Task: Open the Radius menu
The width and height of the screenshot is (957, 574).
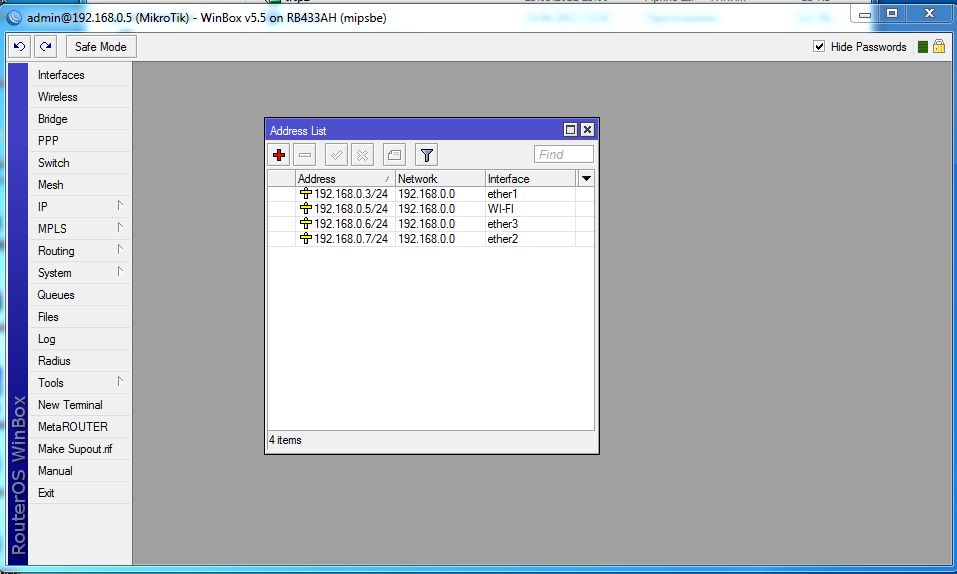Action: click(80, 360)
